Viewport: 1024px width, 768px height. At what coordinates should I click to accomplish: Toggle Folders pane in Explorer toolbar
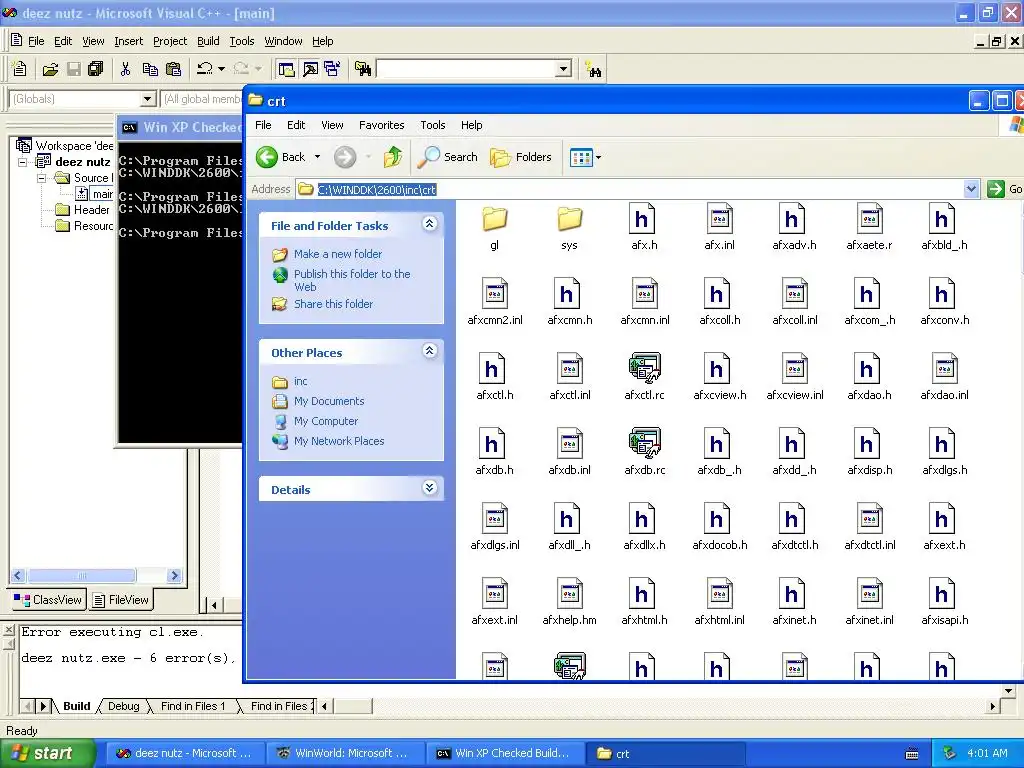click(521, 157)
